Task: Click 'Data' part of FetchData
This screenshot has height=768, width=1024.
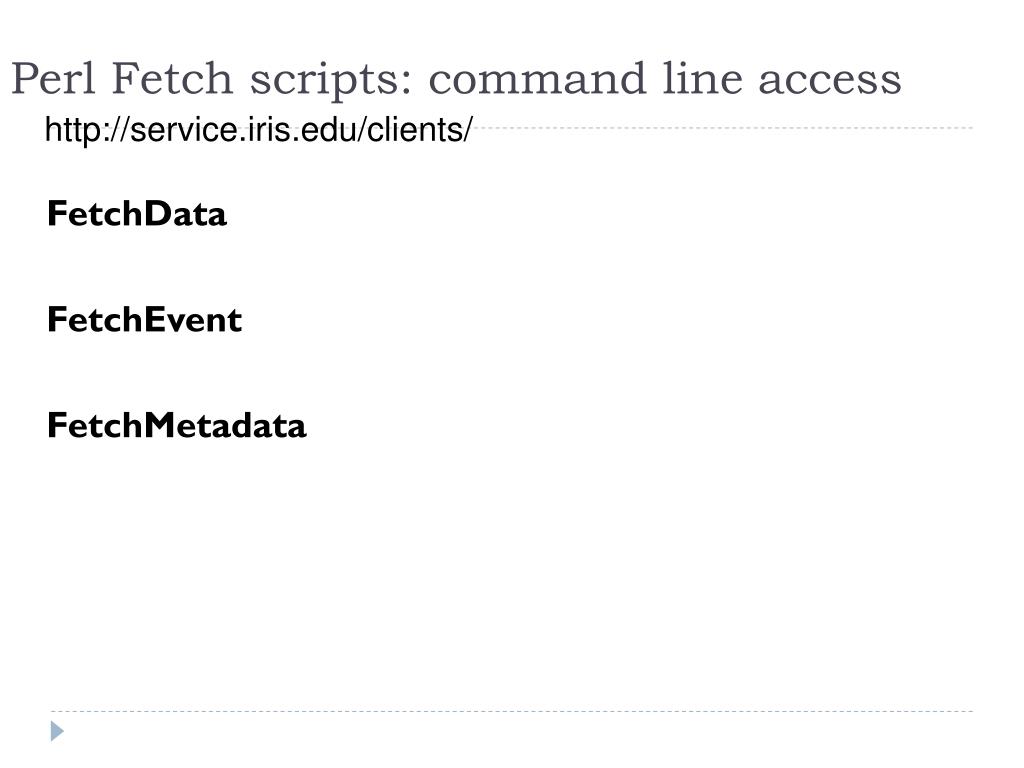Action: [x=185, y=214]
